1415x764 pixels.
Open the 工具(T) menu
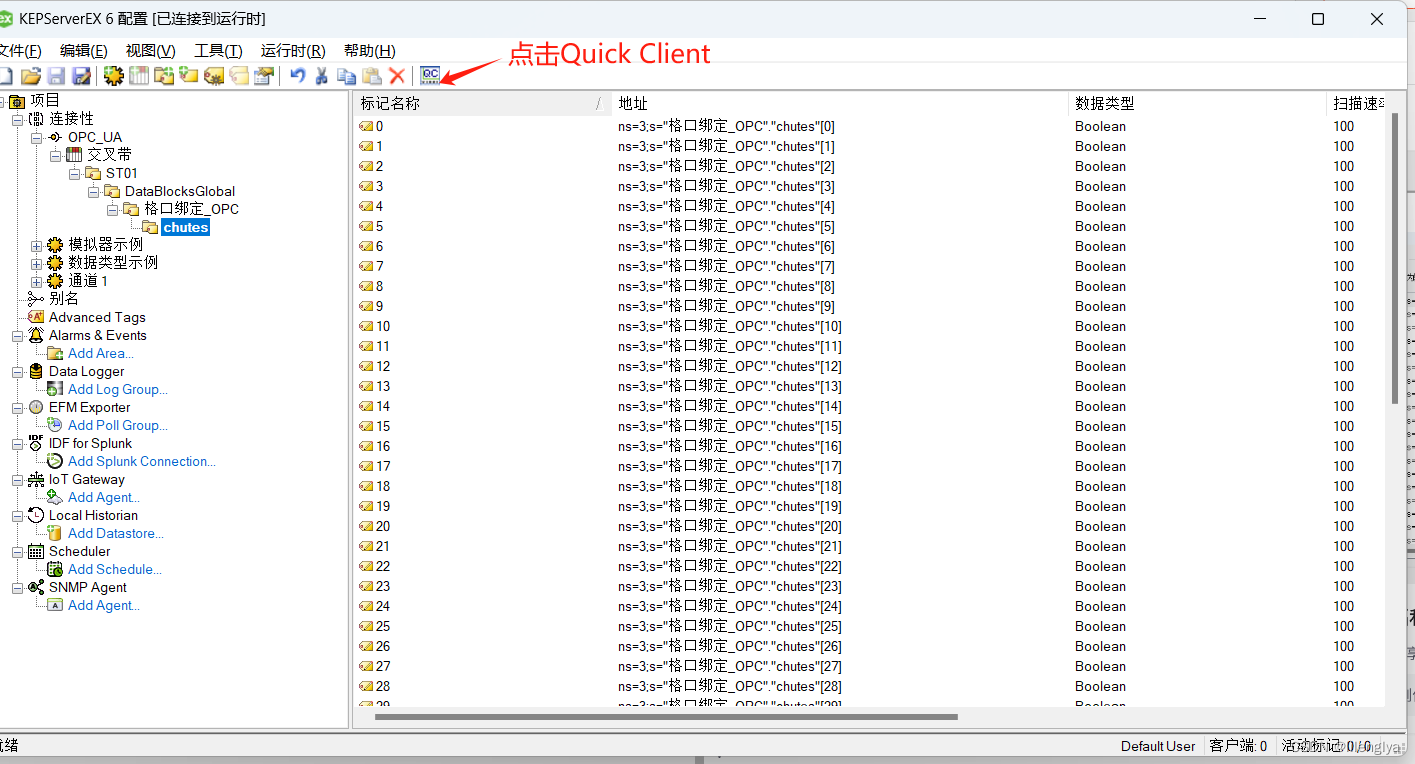[218, 51]
